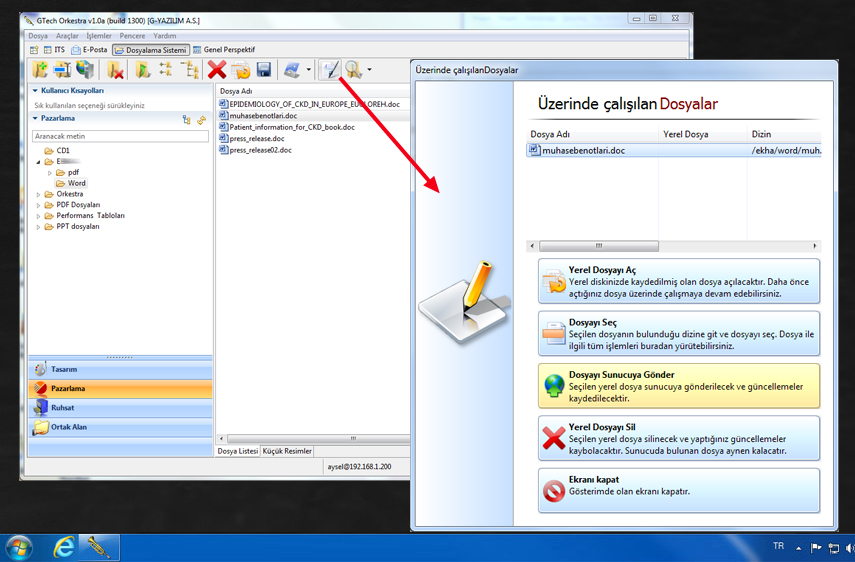The image size is (855, 562).
Task: Switch to the Dosyalama Sistemi perspective
Action: (x=150, y=50)
